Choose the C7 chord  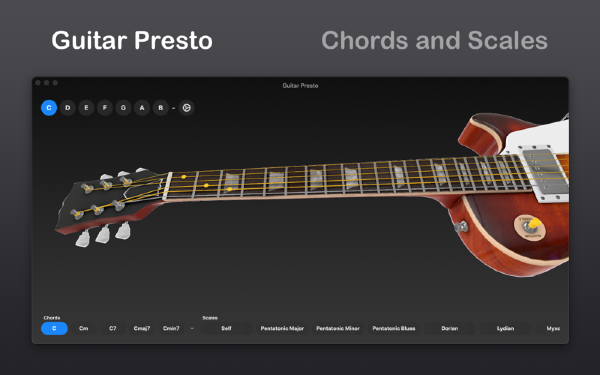pos(113,328)
